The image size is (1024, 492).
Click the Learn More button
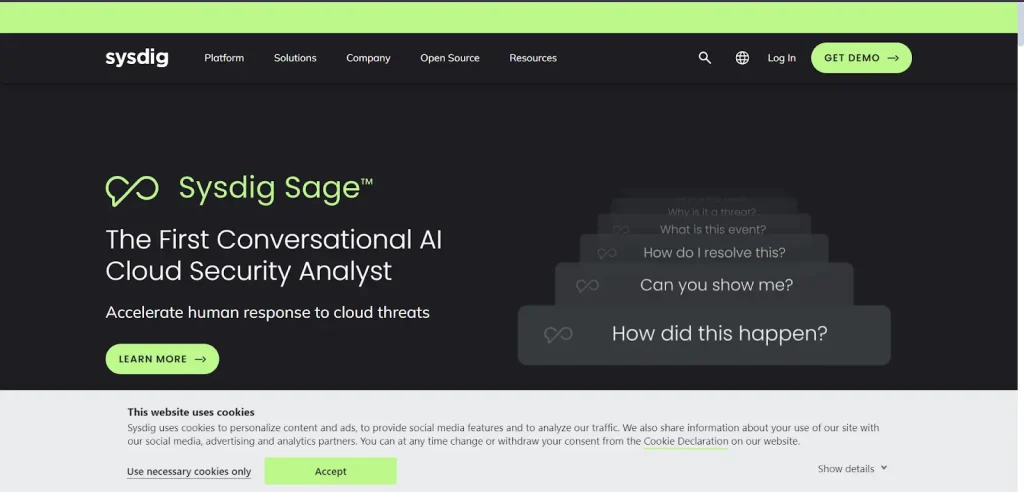click(162, 359)
